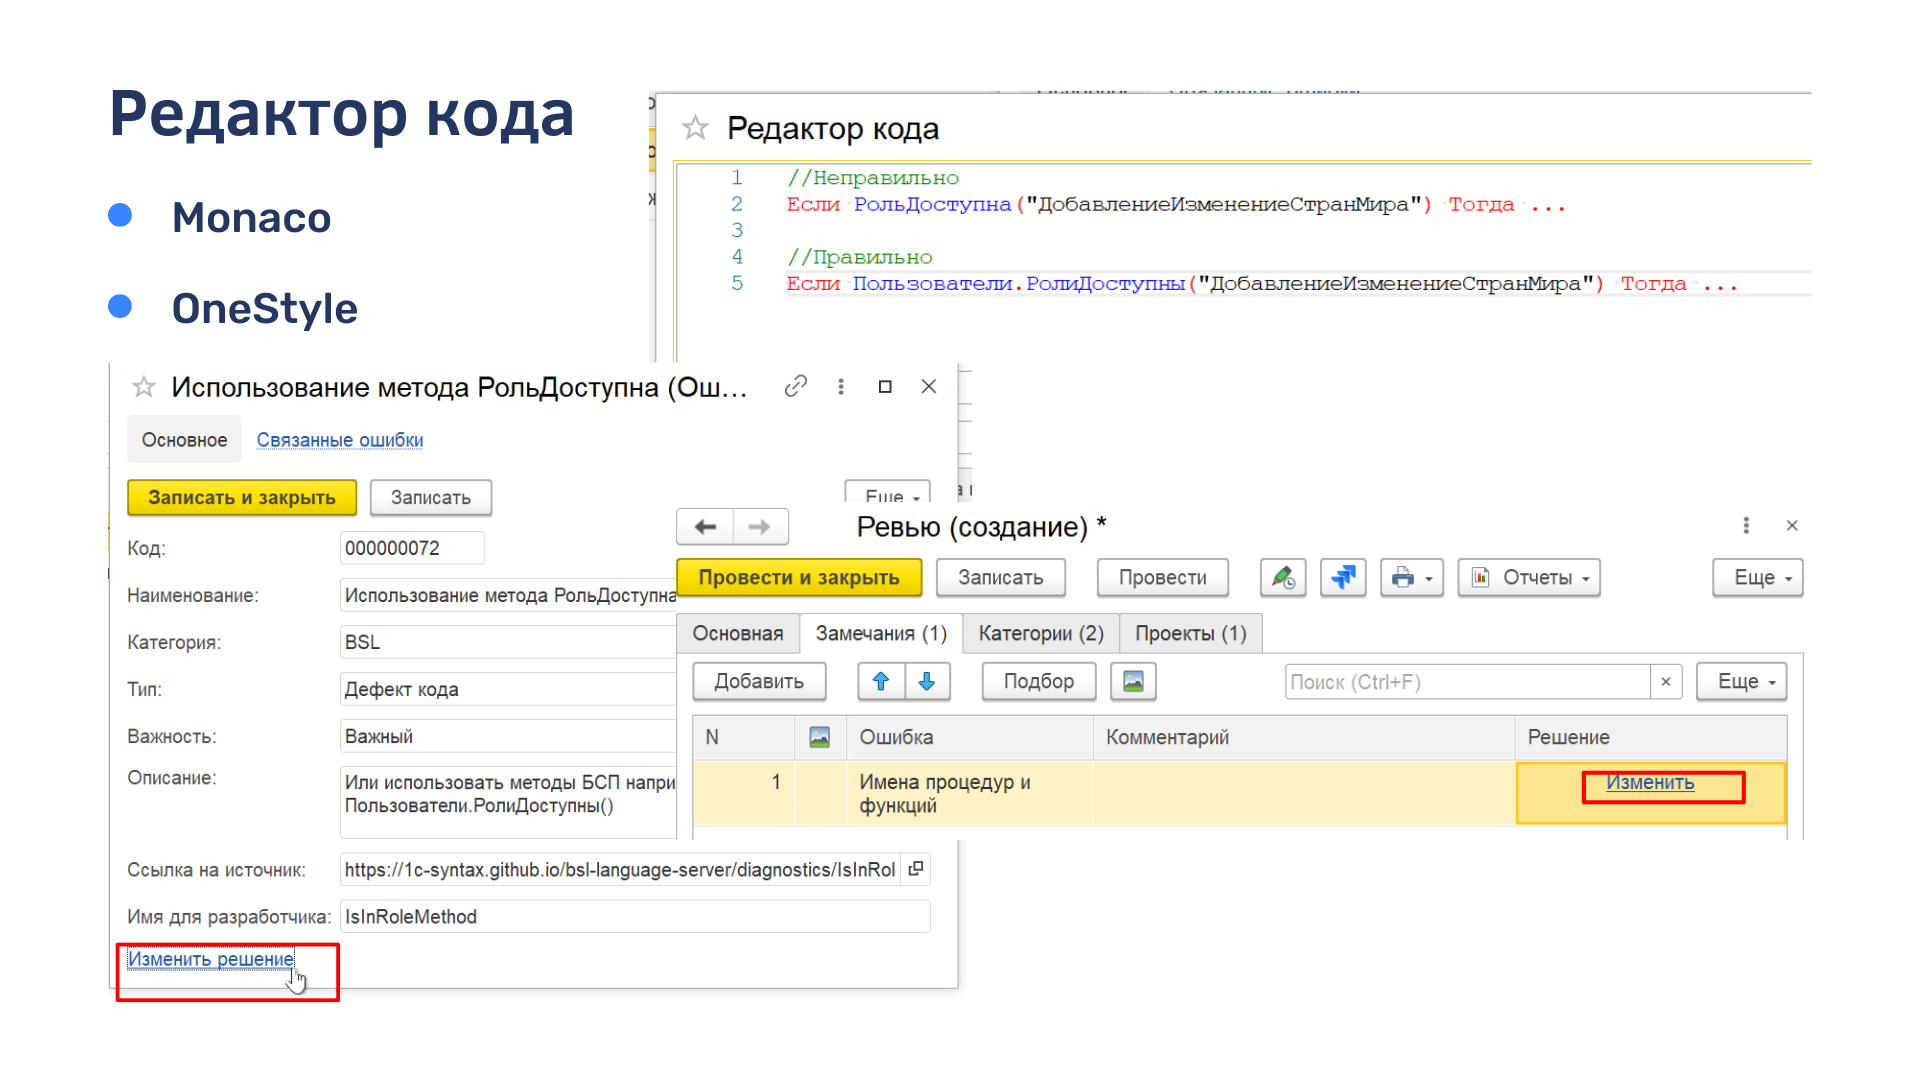This screenshot has width=1920, height=1080.
Task: Open the Проекты (1) tab
Action: [x=1190, y=634]
